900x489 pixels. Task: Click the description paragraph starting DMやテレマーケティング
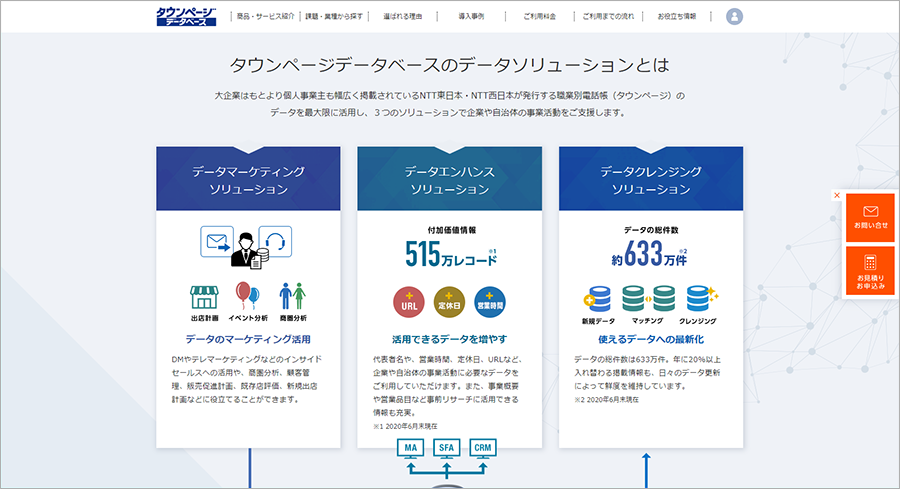coord(246,379)
